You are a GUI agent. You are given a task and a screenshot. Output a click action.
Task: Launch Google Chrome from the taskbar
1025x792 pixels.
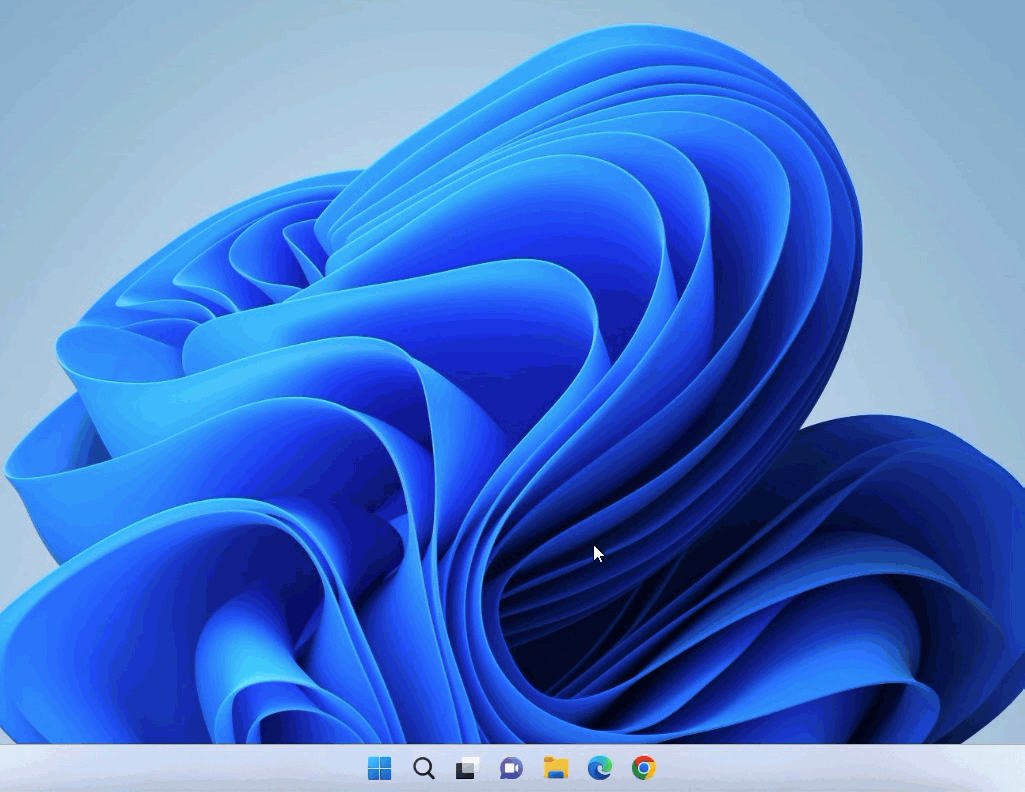(644, 768)
